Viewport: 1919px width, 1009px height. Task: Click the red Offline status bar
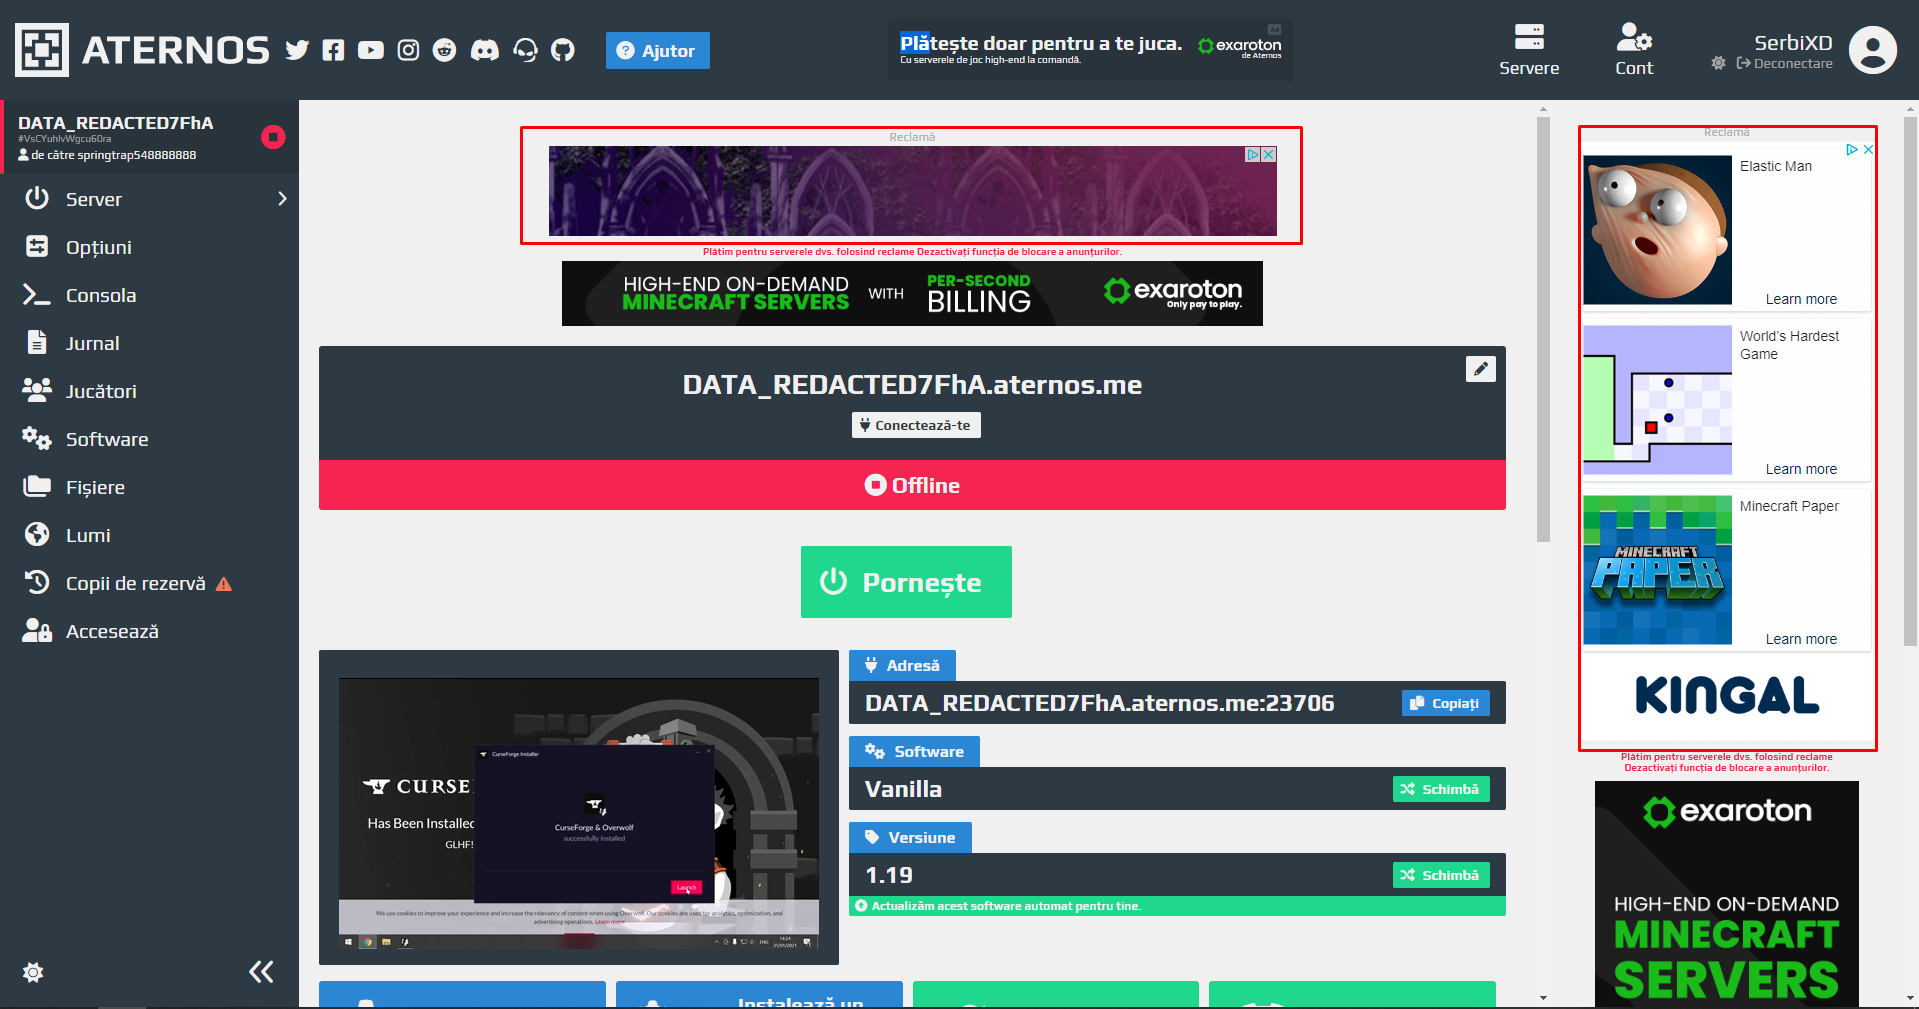[912, 485]
